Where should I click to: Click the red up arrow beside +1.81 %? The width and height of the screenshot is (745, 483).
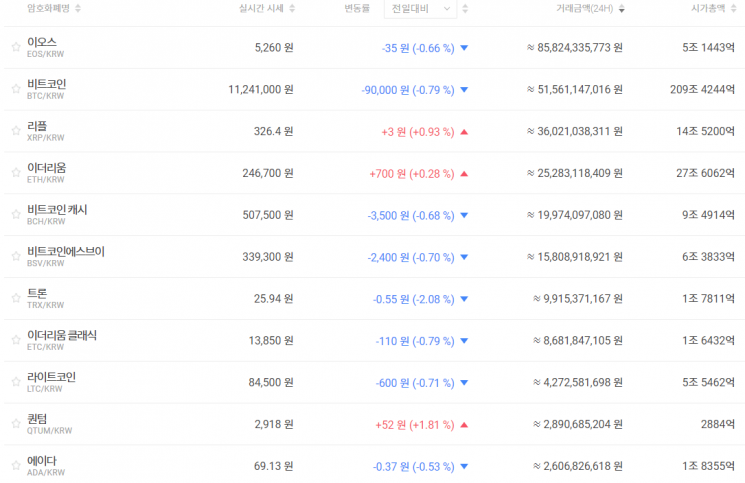pyautogui.click(x=465, y=425)
